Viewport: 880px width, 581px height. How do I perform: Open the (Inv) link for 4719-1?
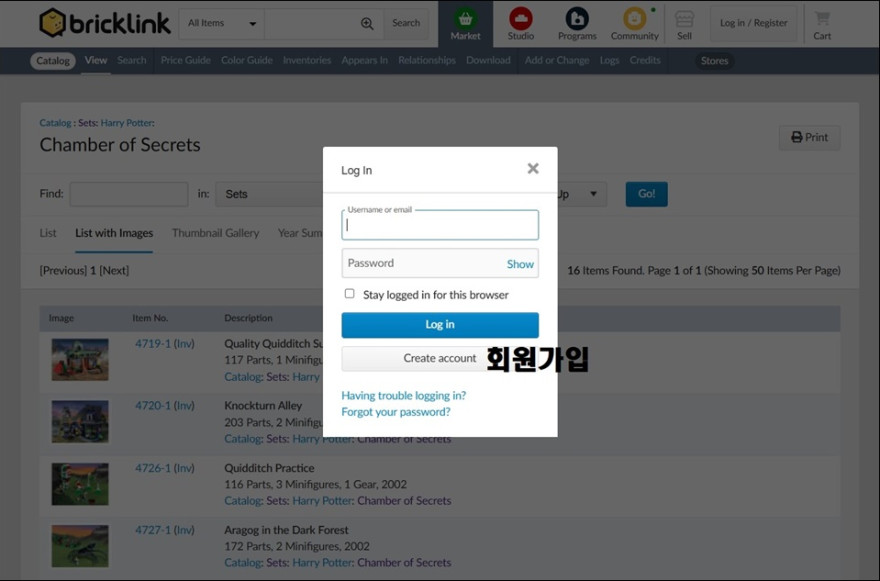pos(184,344)
